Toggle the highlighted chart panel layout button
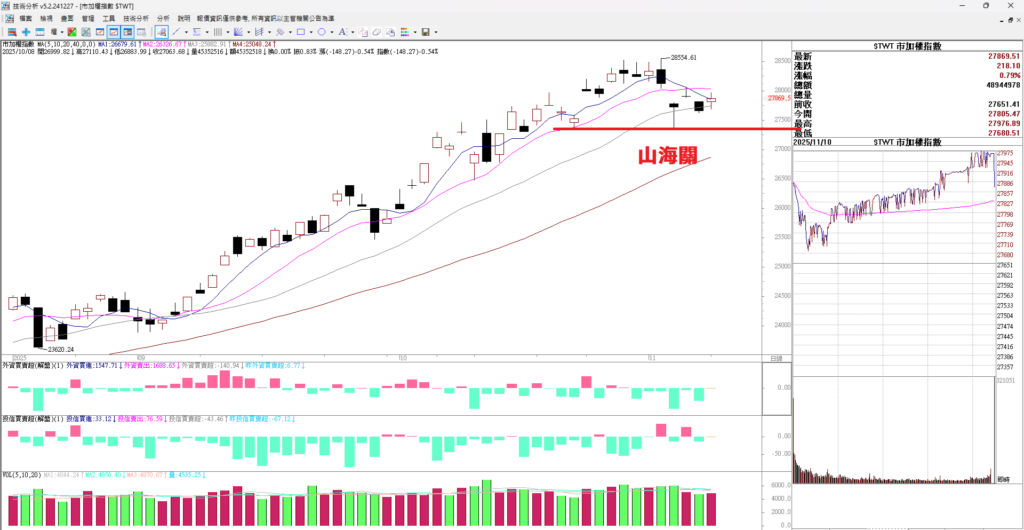This screenshot has height=530, width=1024. tap(114, 32)
